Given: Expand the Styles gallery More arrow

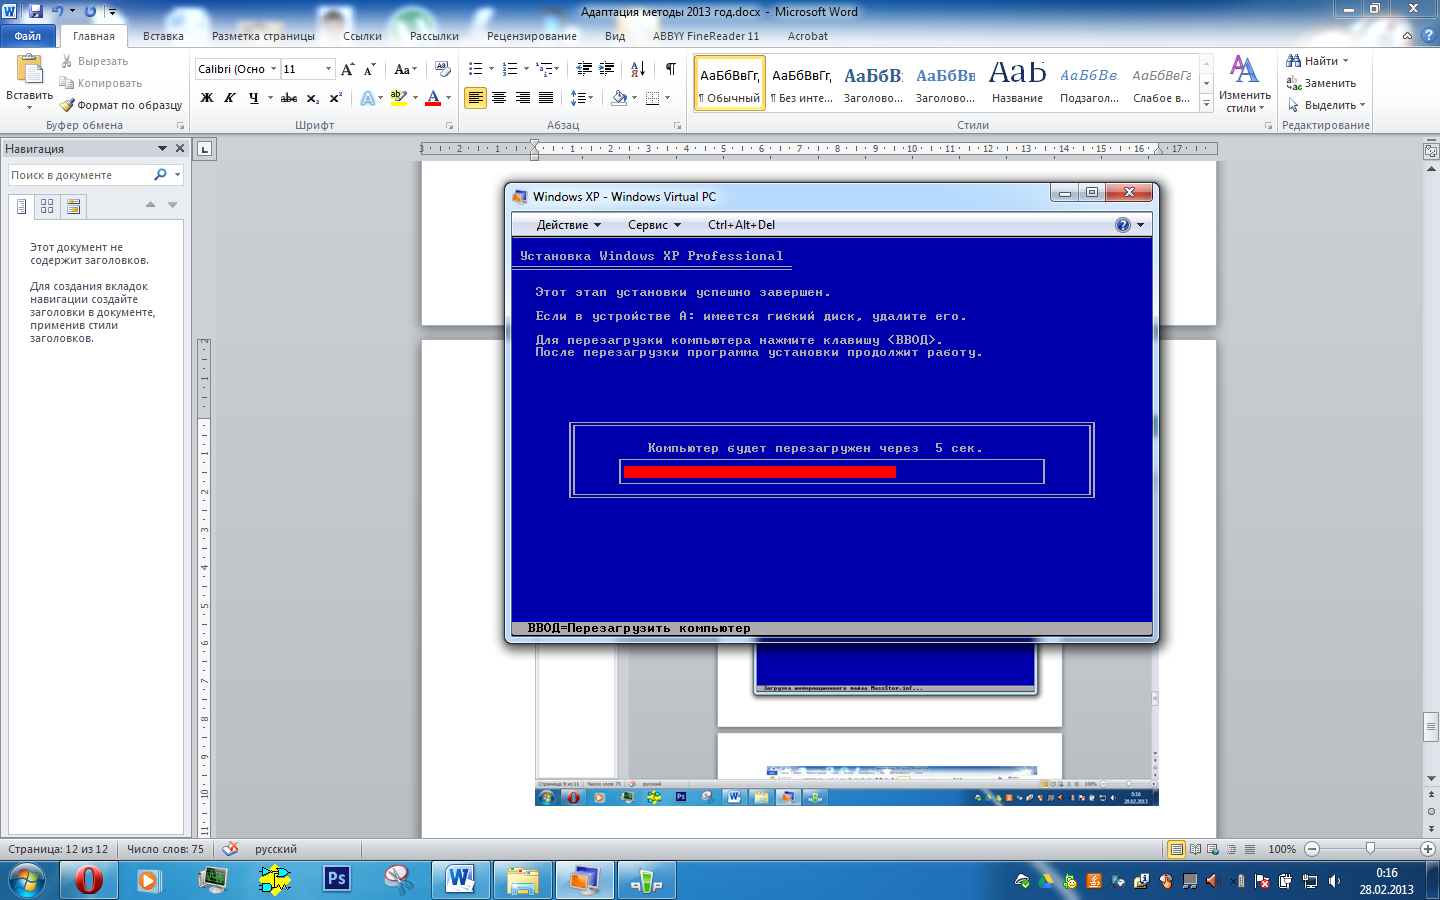Looking at the screenshot, I should tap(1206, 103).
